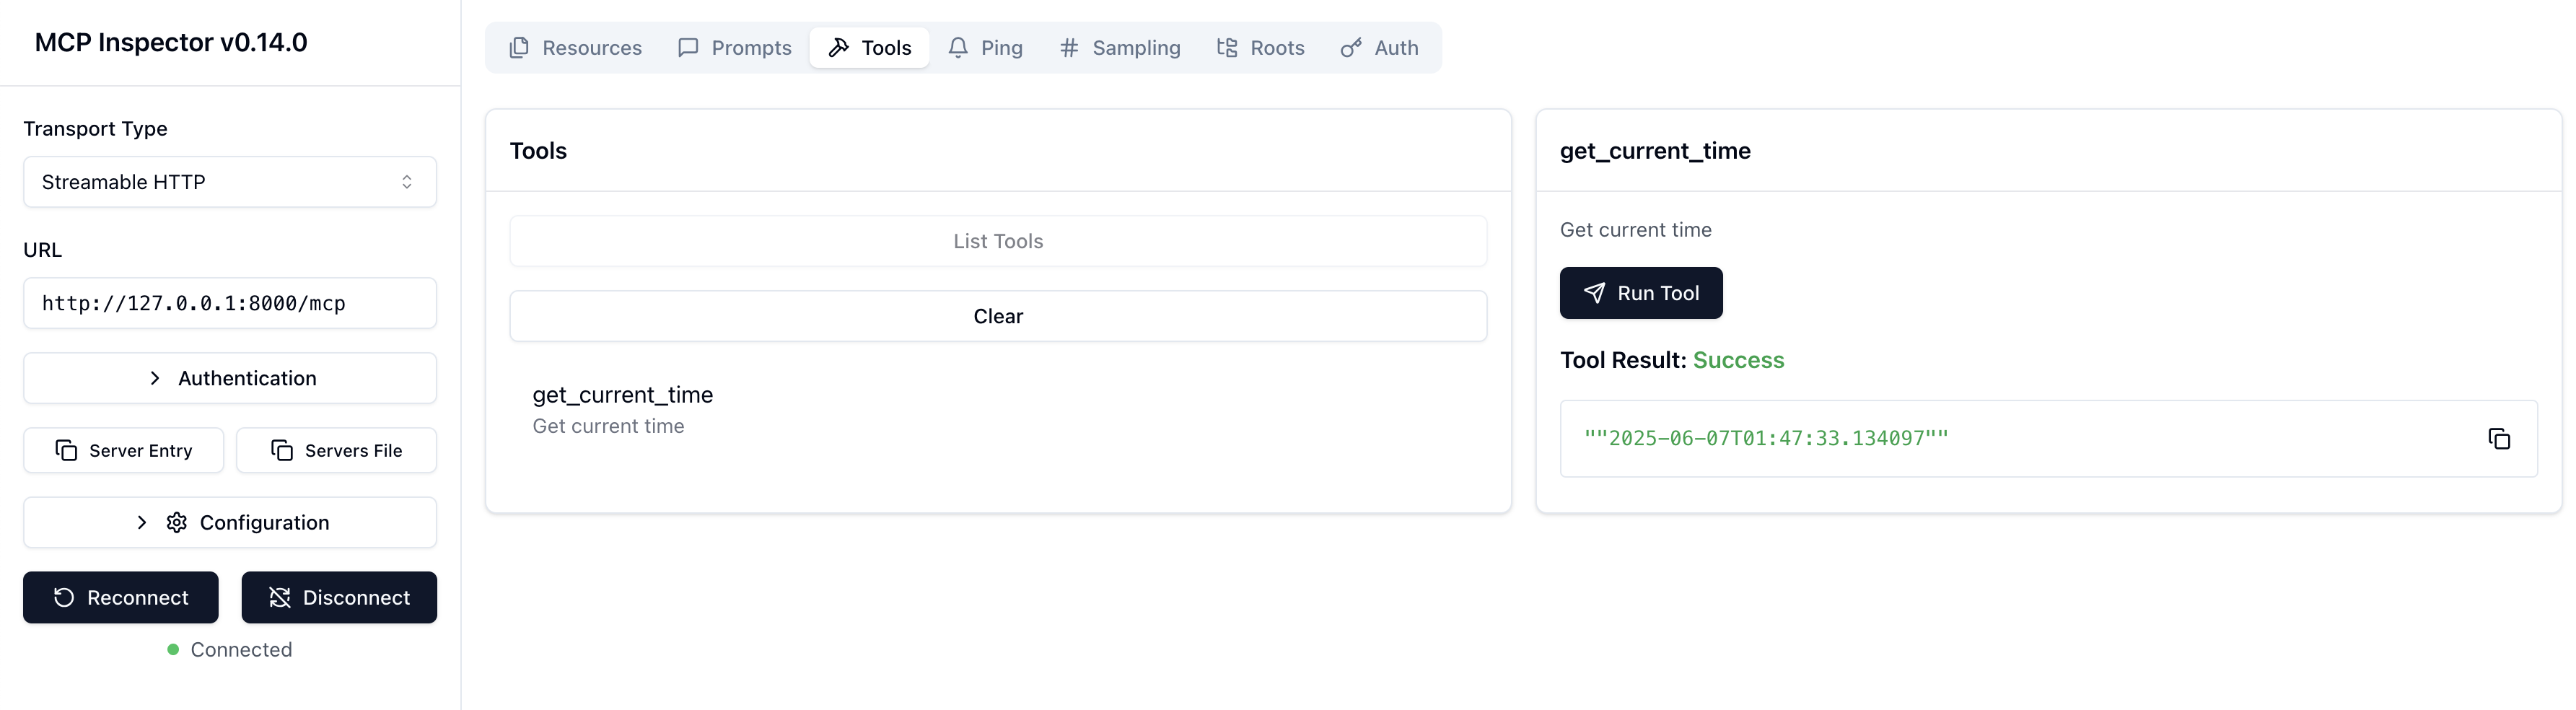This screenshot has width=2576, height=710.
Task: Copy the tool result output
Action: [x=2498, y=439]
